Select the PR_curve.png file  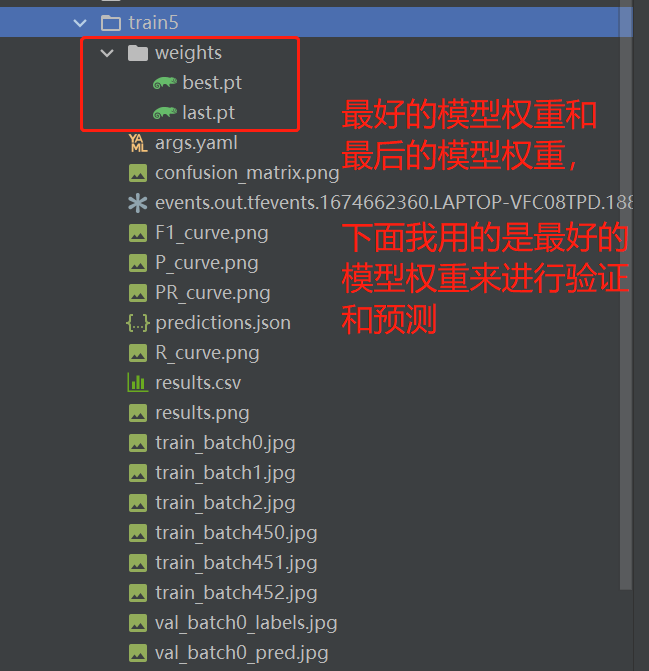(x=213, y=293)
